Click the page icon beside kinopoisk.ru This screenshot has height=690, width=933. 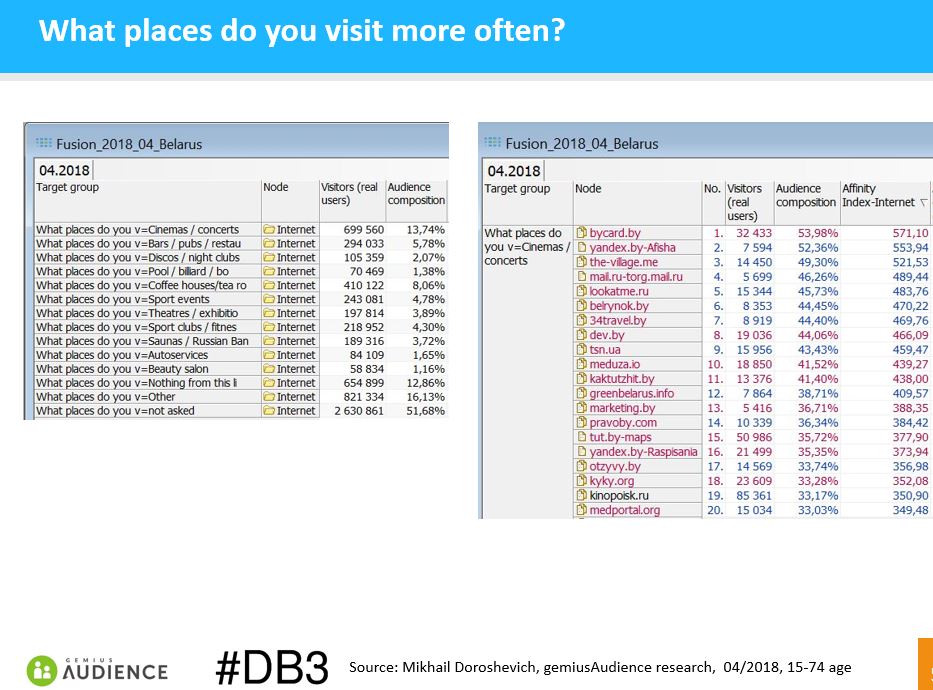pyautogui.click(x=582, y=495)
